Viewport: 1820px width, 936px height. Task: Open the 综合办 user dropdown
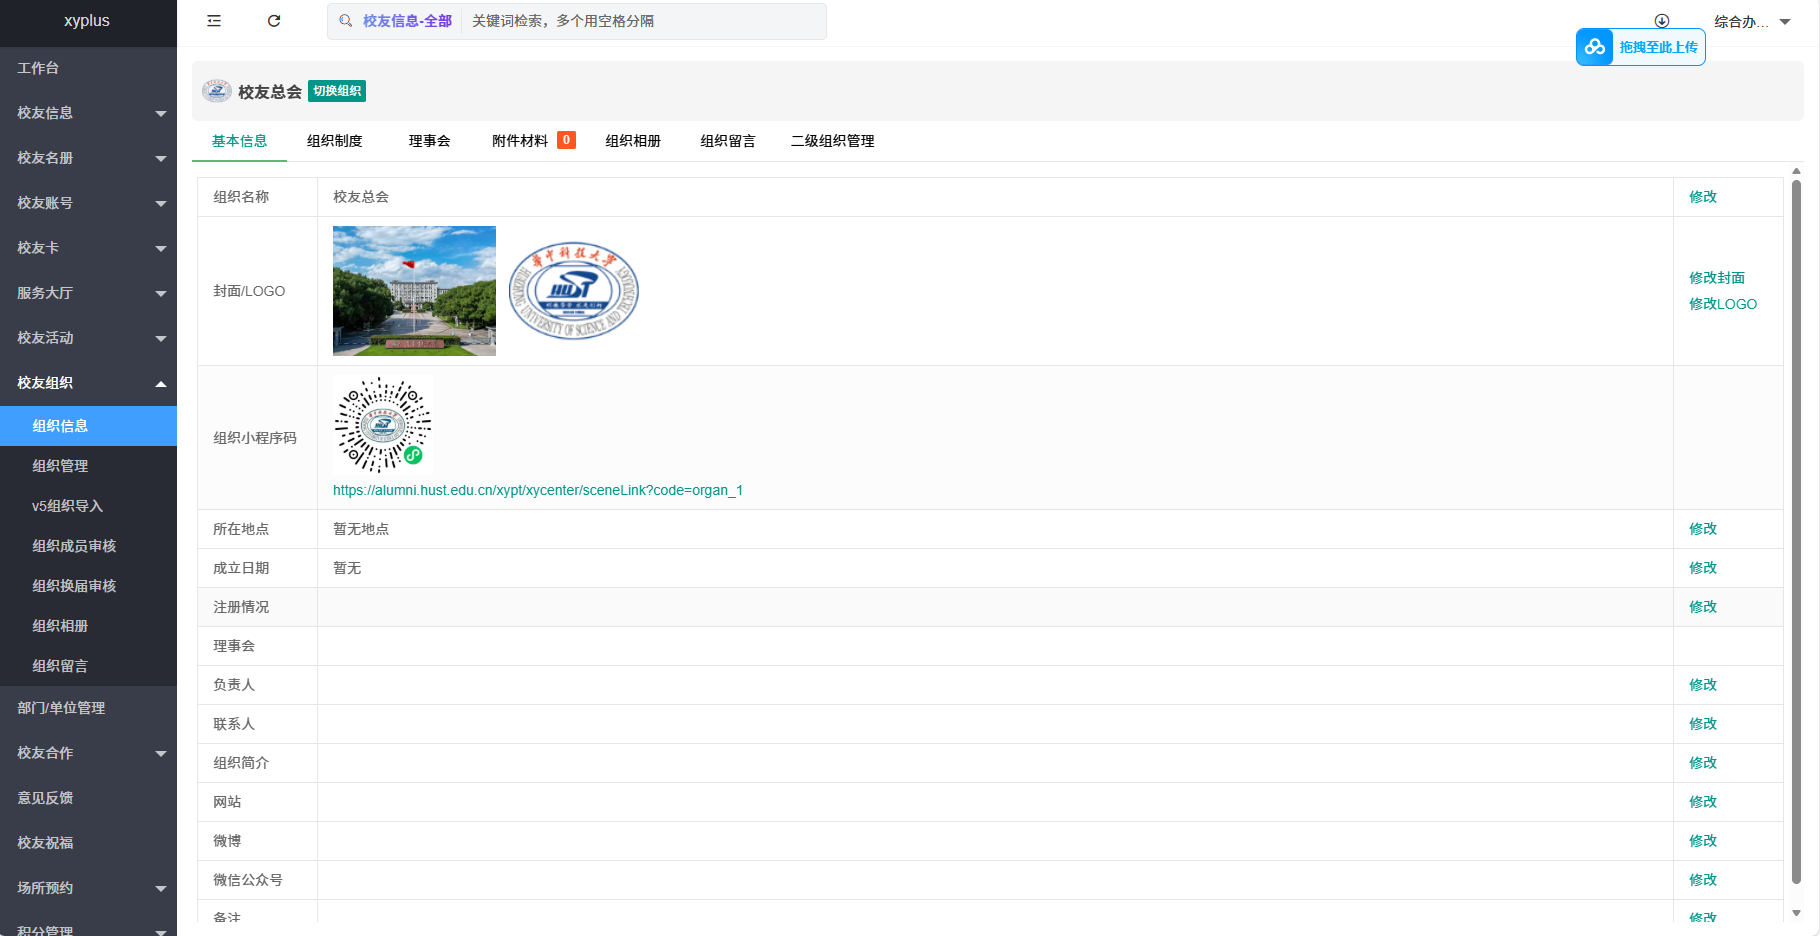(x=1751, y=21)
